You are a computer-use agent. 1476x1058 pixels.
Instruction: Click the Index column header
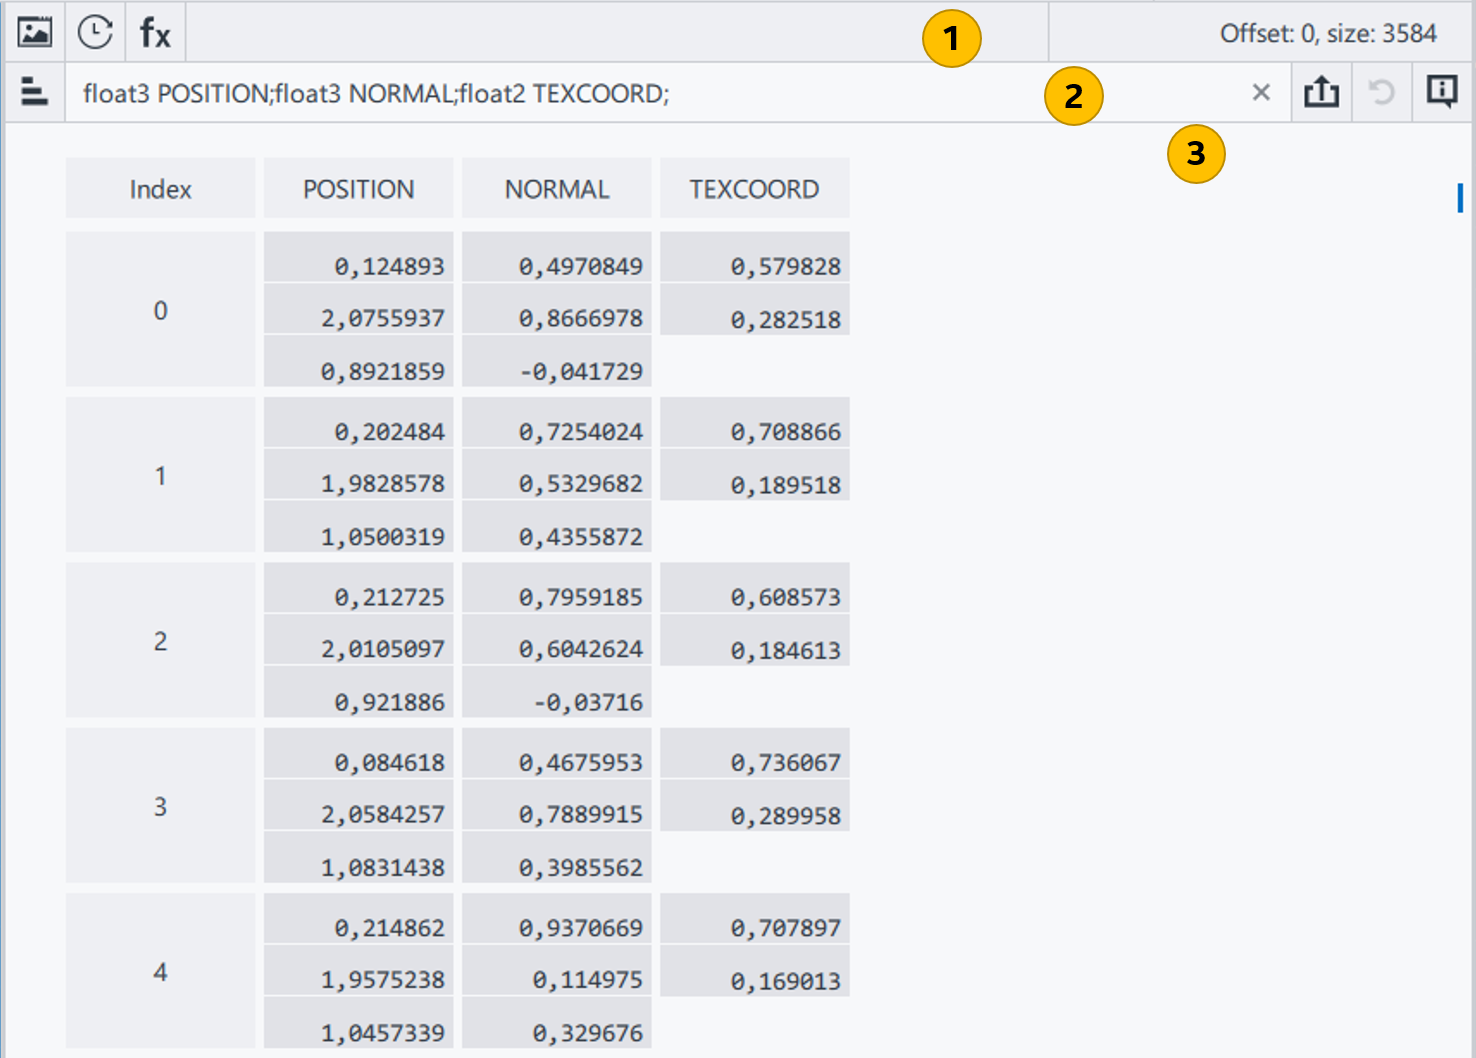coord(160,189)
